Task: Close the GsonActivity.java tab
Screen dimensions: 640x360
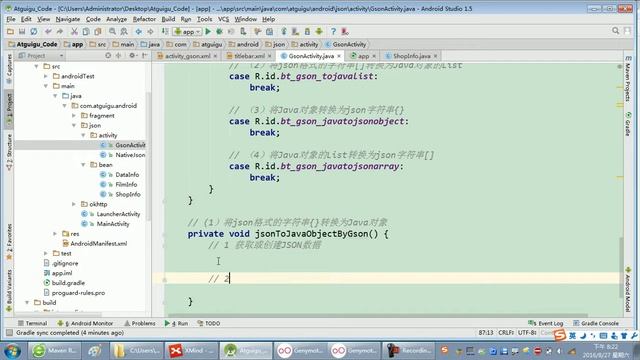Action: point(339,56)
